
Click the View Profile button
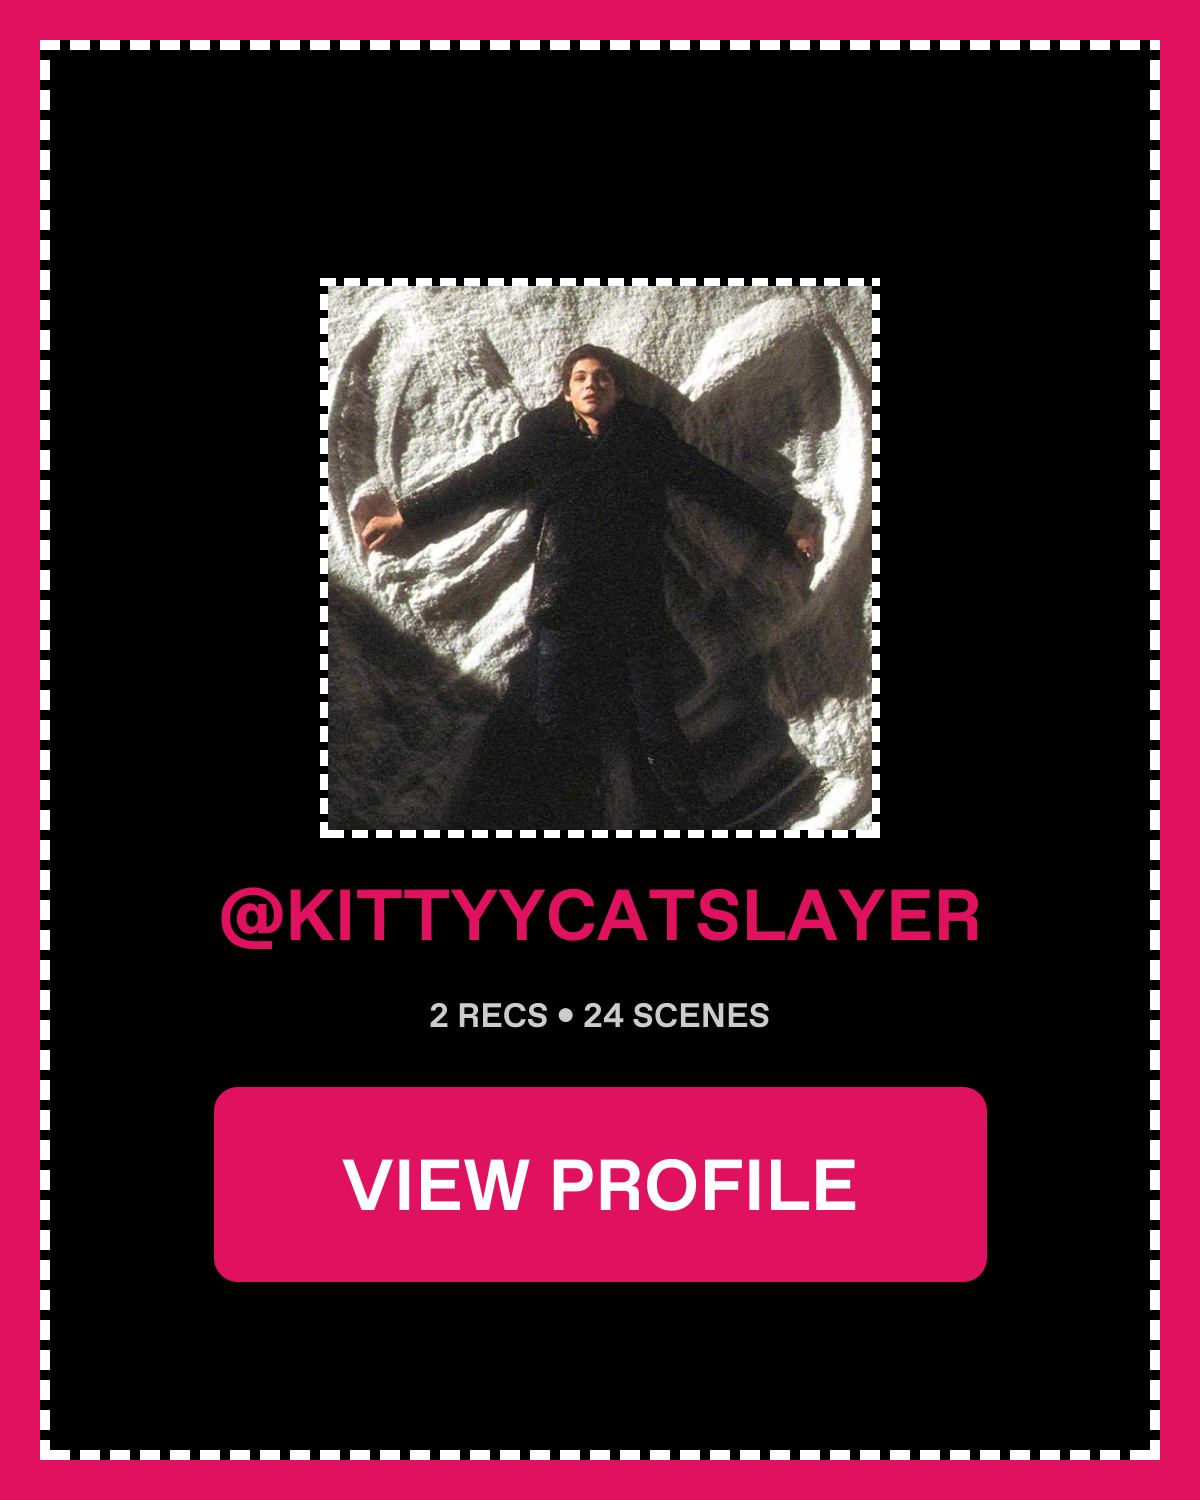pyautogui.click(x=600, y=1184)
